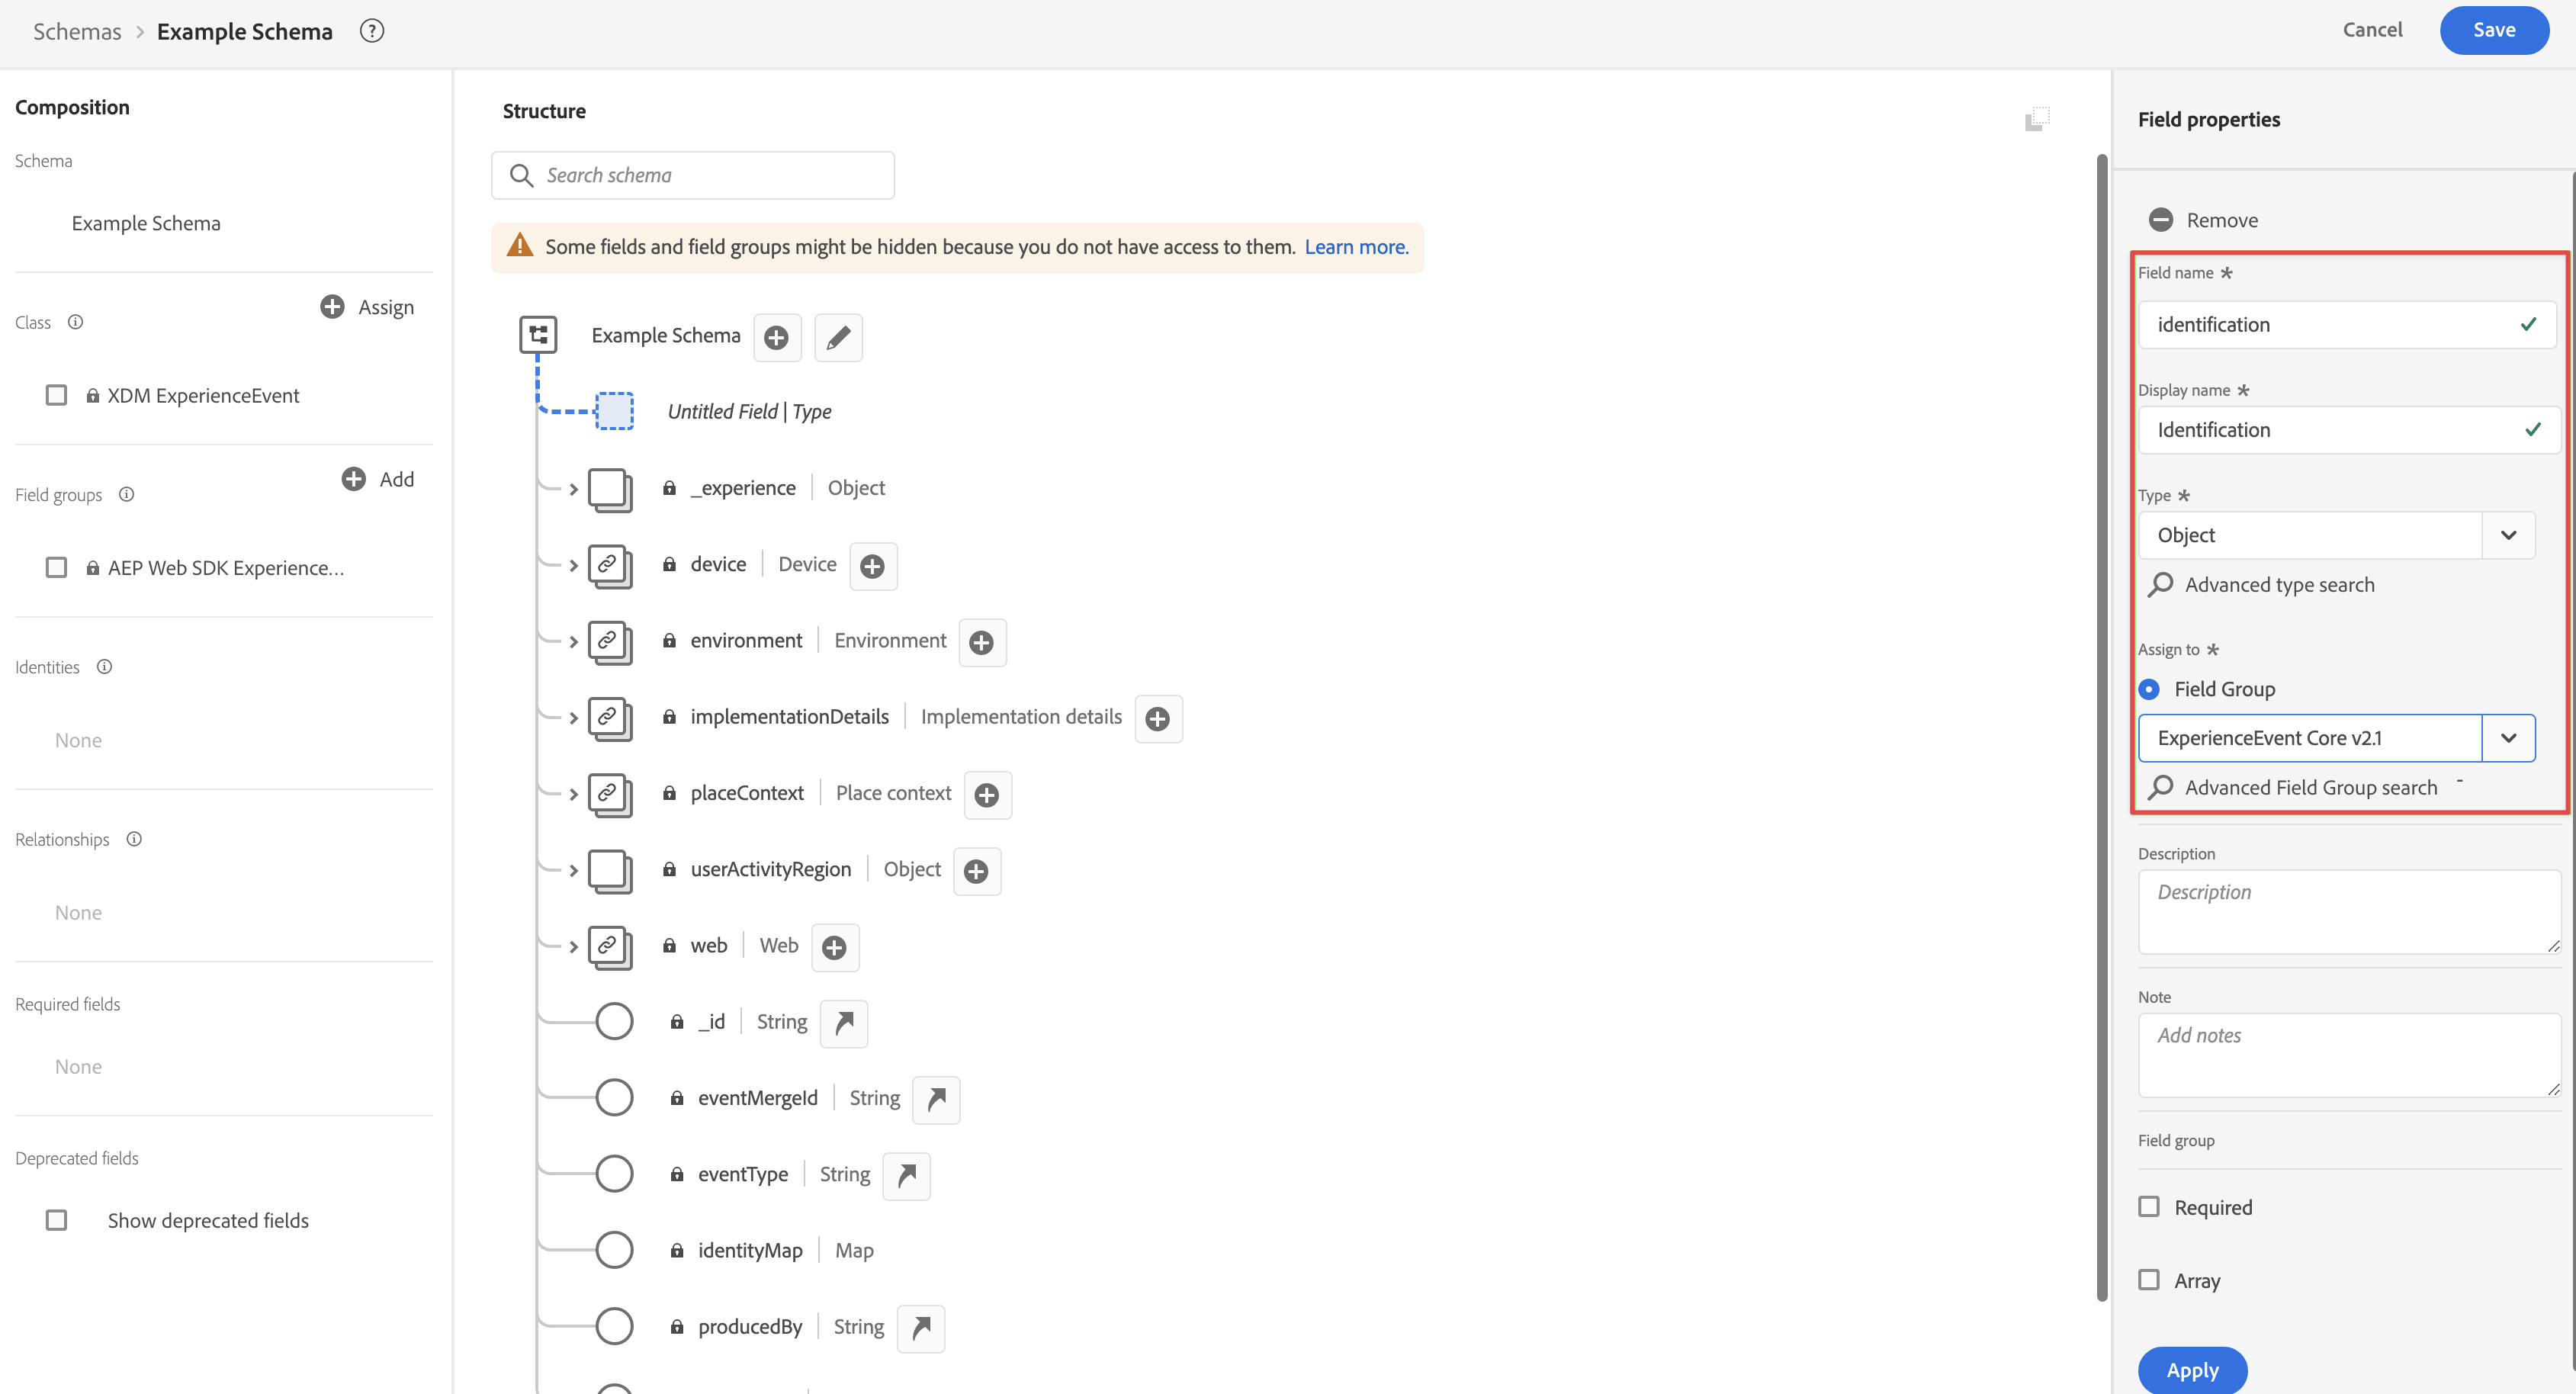Enable the Required checkbox
Image resolution: width=2576 pixels, height=1394 pixels.
(x=2149, y=1207)
